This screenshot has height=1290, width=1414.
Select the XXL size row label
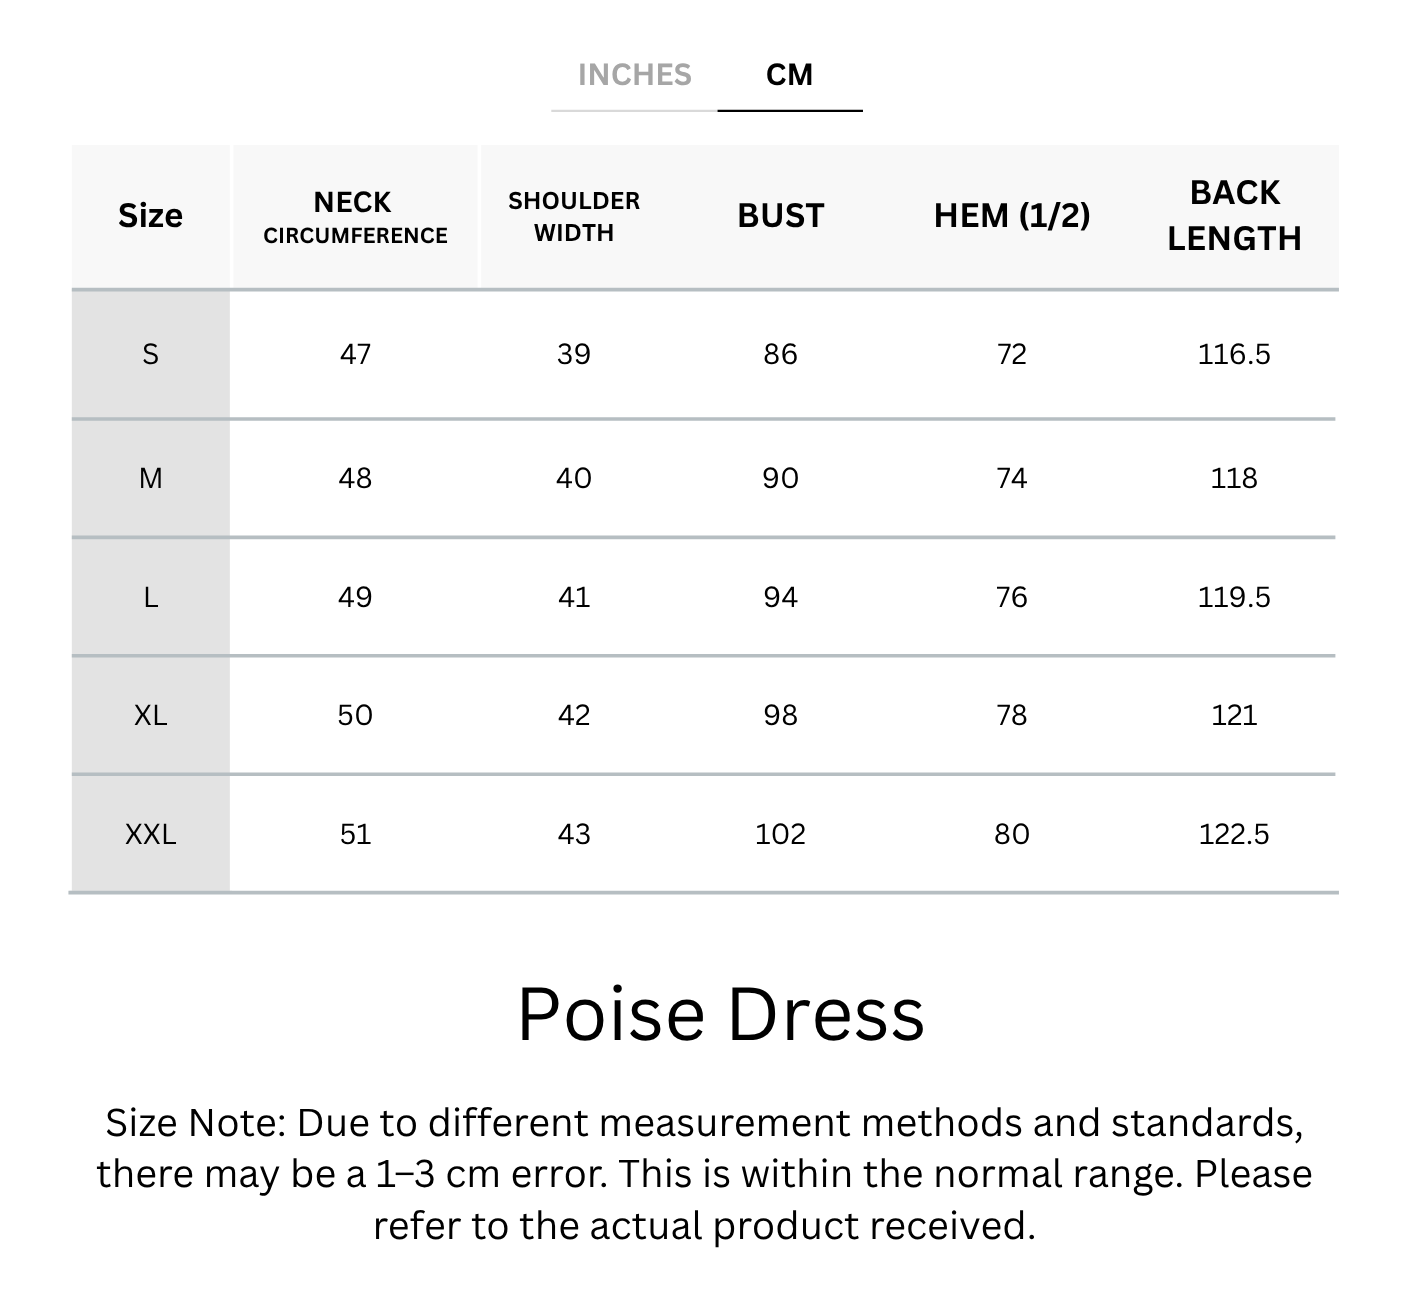(x=150, y=834)
